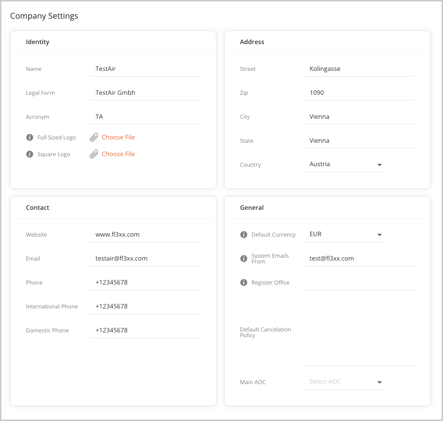The height and width of the screenshot is (421, 443).
Task: Click info icon next to Default Currency
Action: coord(244,235)
